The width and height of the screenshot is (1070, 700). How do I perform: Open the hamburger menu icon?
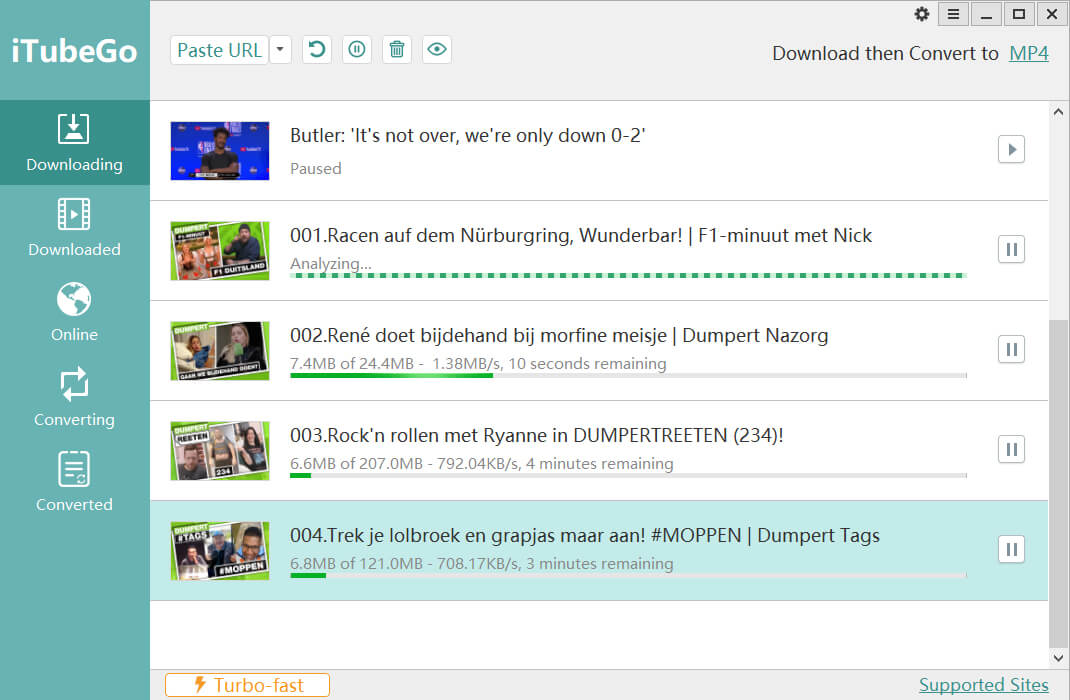953,14
